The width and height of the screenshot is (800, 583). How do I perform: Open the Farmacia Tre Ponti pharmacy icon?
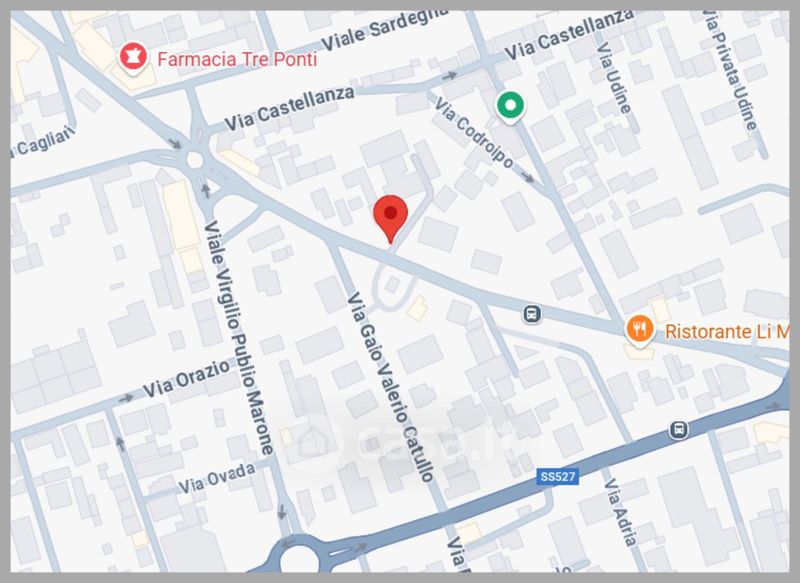click(x=133, y=58)
